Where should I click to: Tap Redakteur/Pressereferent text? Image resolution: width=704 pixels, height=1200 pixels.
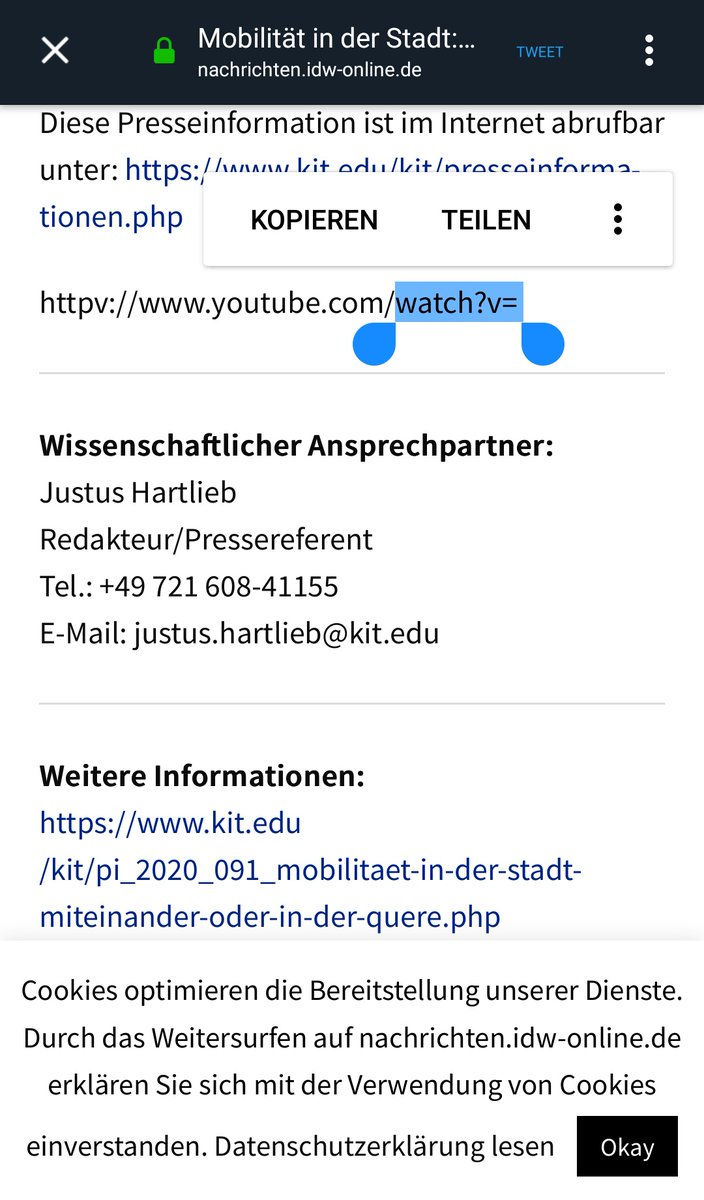point(206,539)
